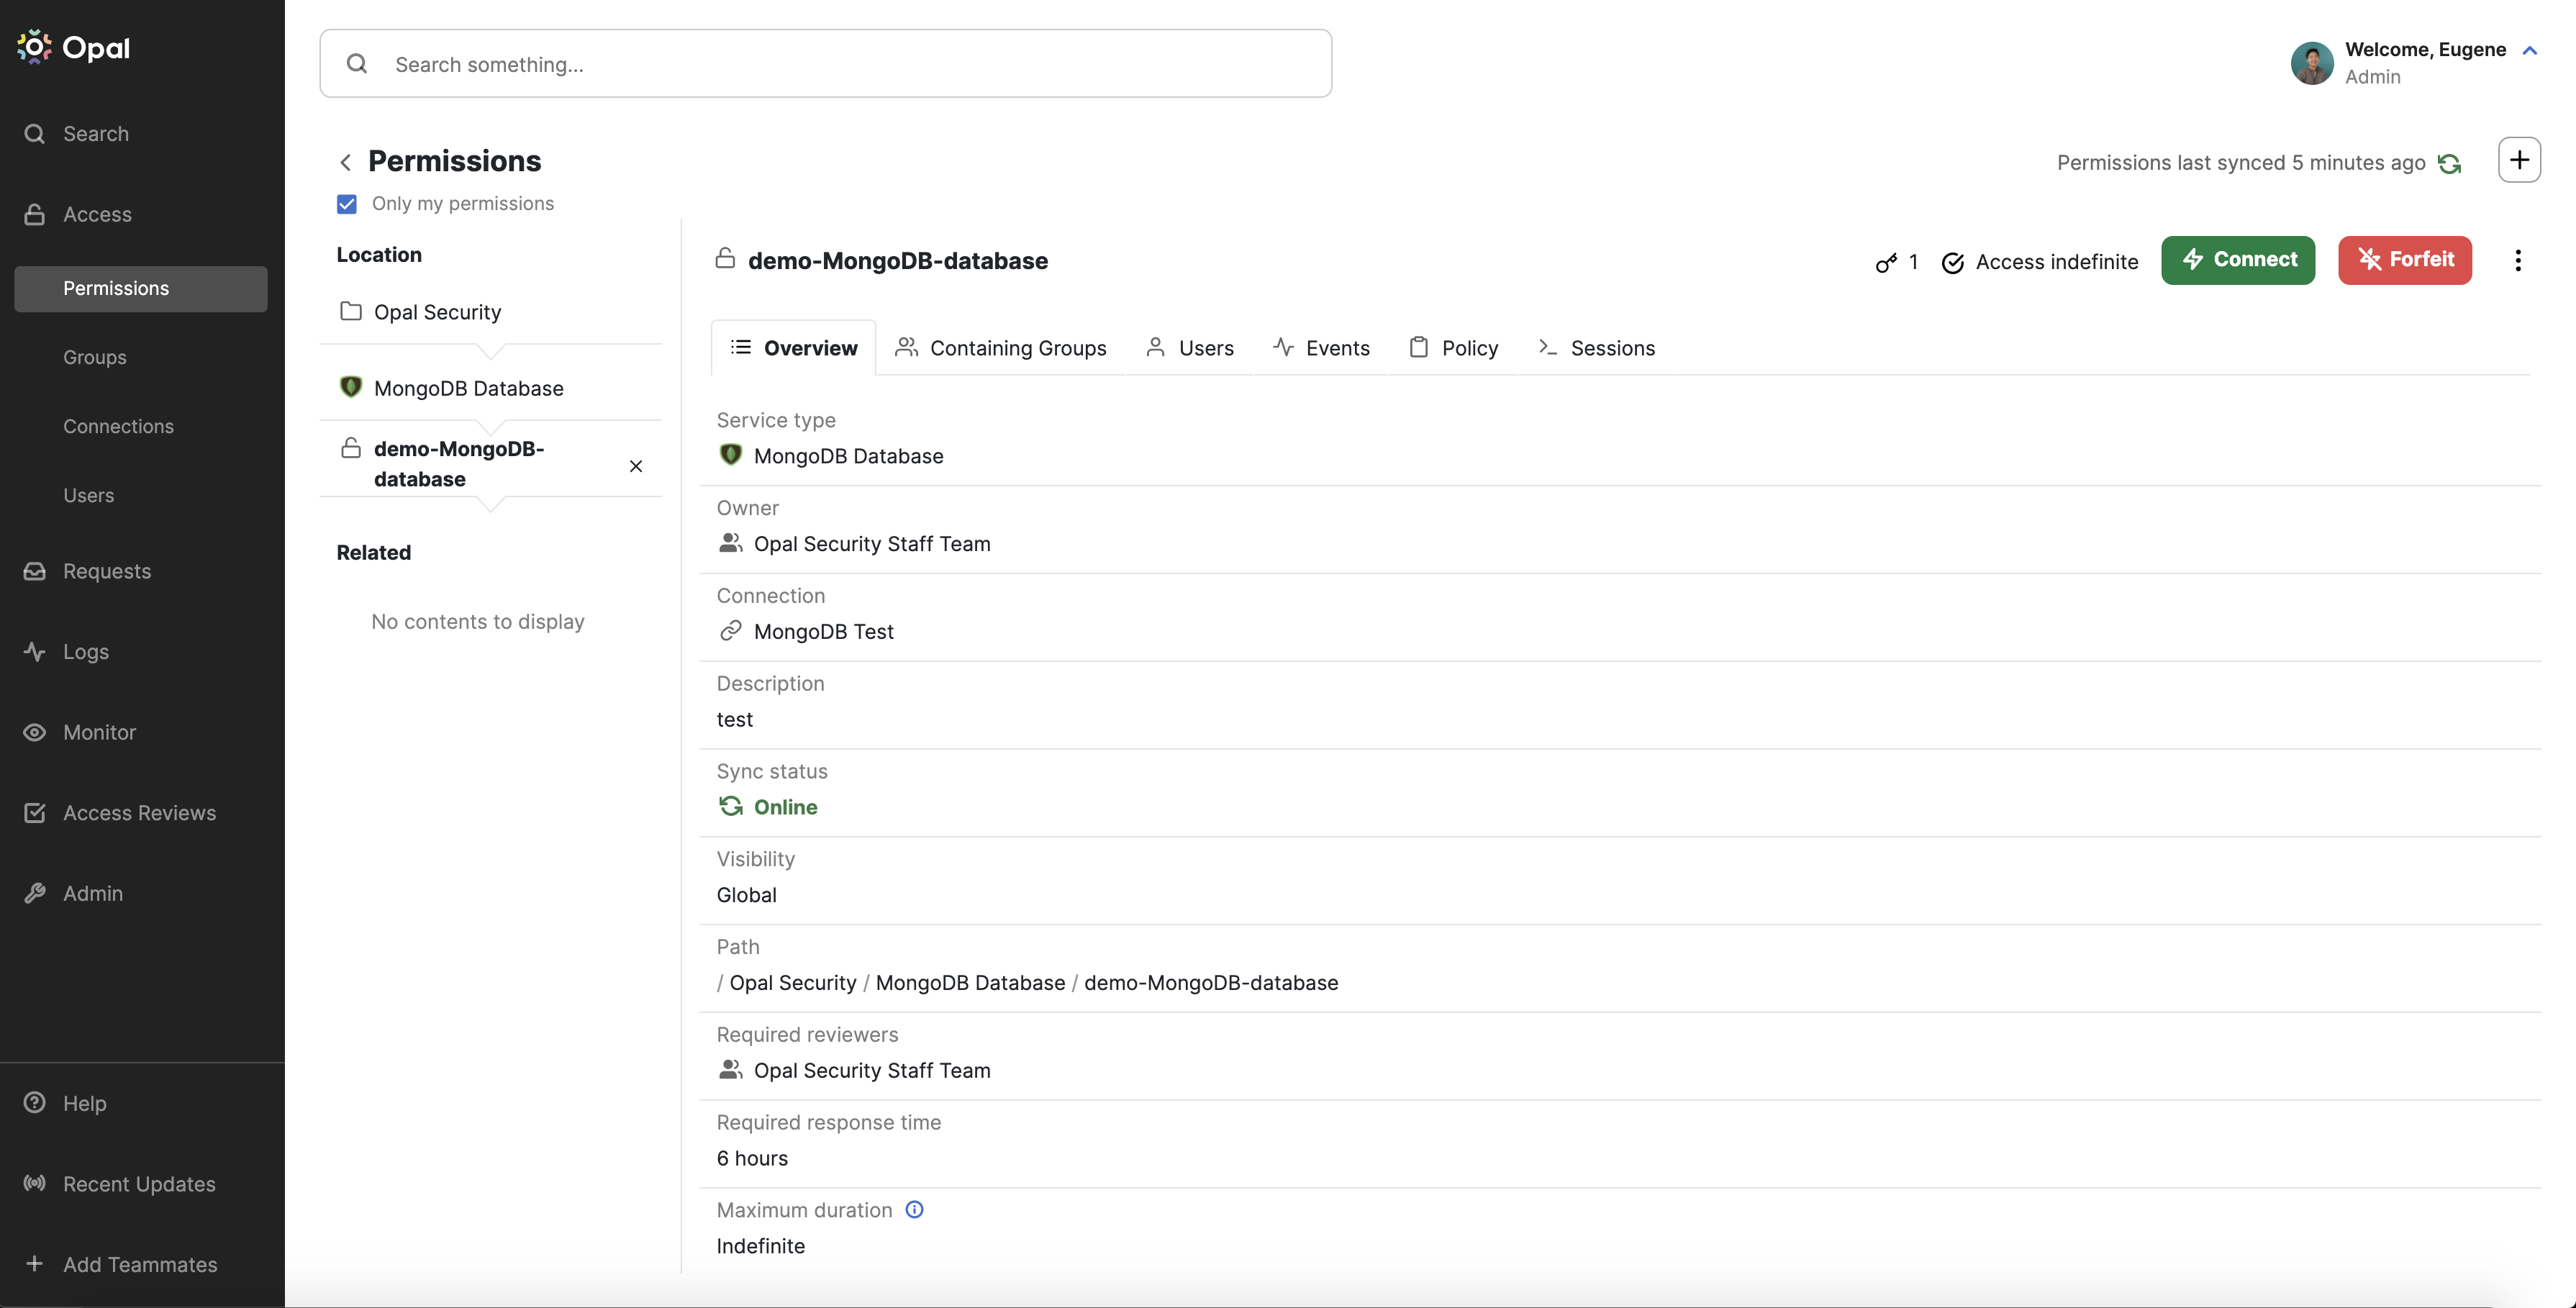Refresh the permissions sync icon

click(x=2449, y=163)
